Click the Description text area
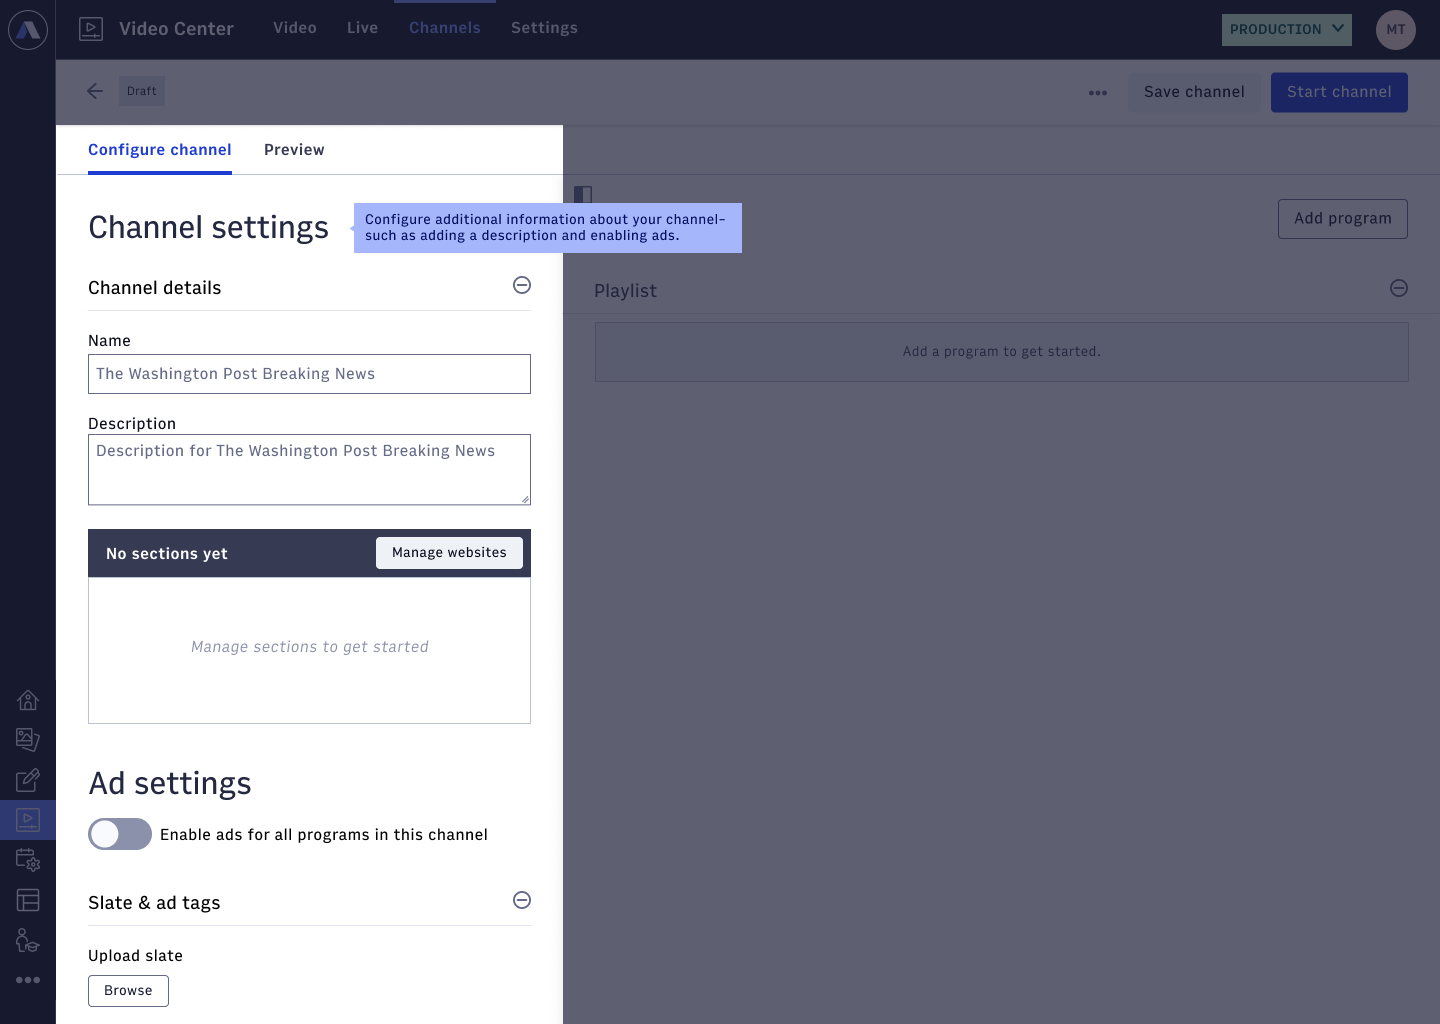Viewport: 1440px width, 1024px height. point(309,470)
